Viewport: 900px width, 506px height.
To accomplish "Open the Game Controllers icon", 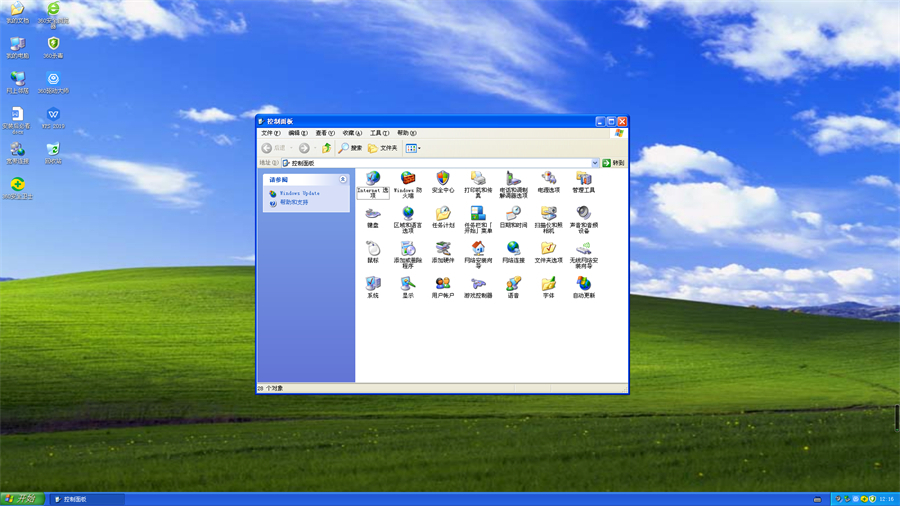I will click(x=478, y=287).
